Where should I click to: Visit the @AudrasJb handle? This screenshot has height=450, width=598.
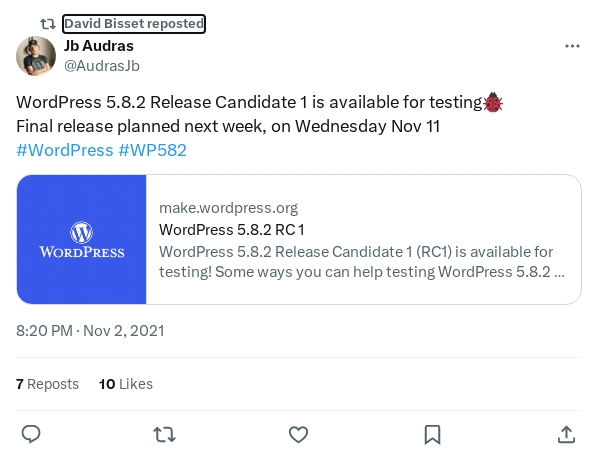pyautogui.click(x=102, y=66)
